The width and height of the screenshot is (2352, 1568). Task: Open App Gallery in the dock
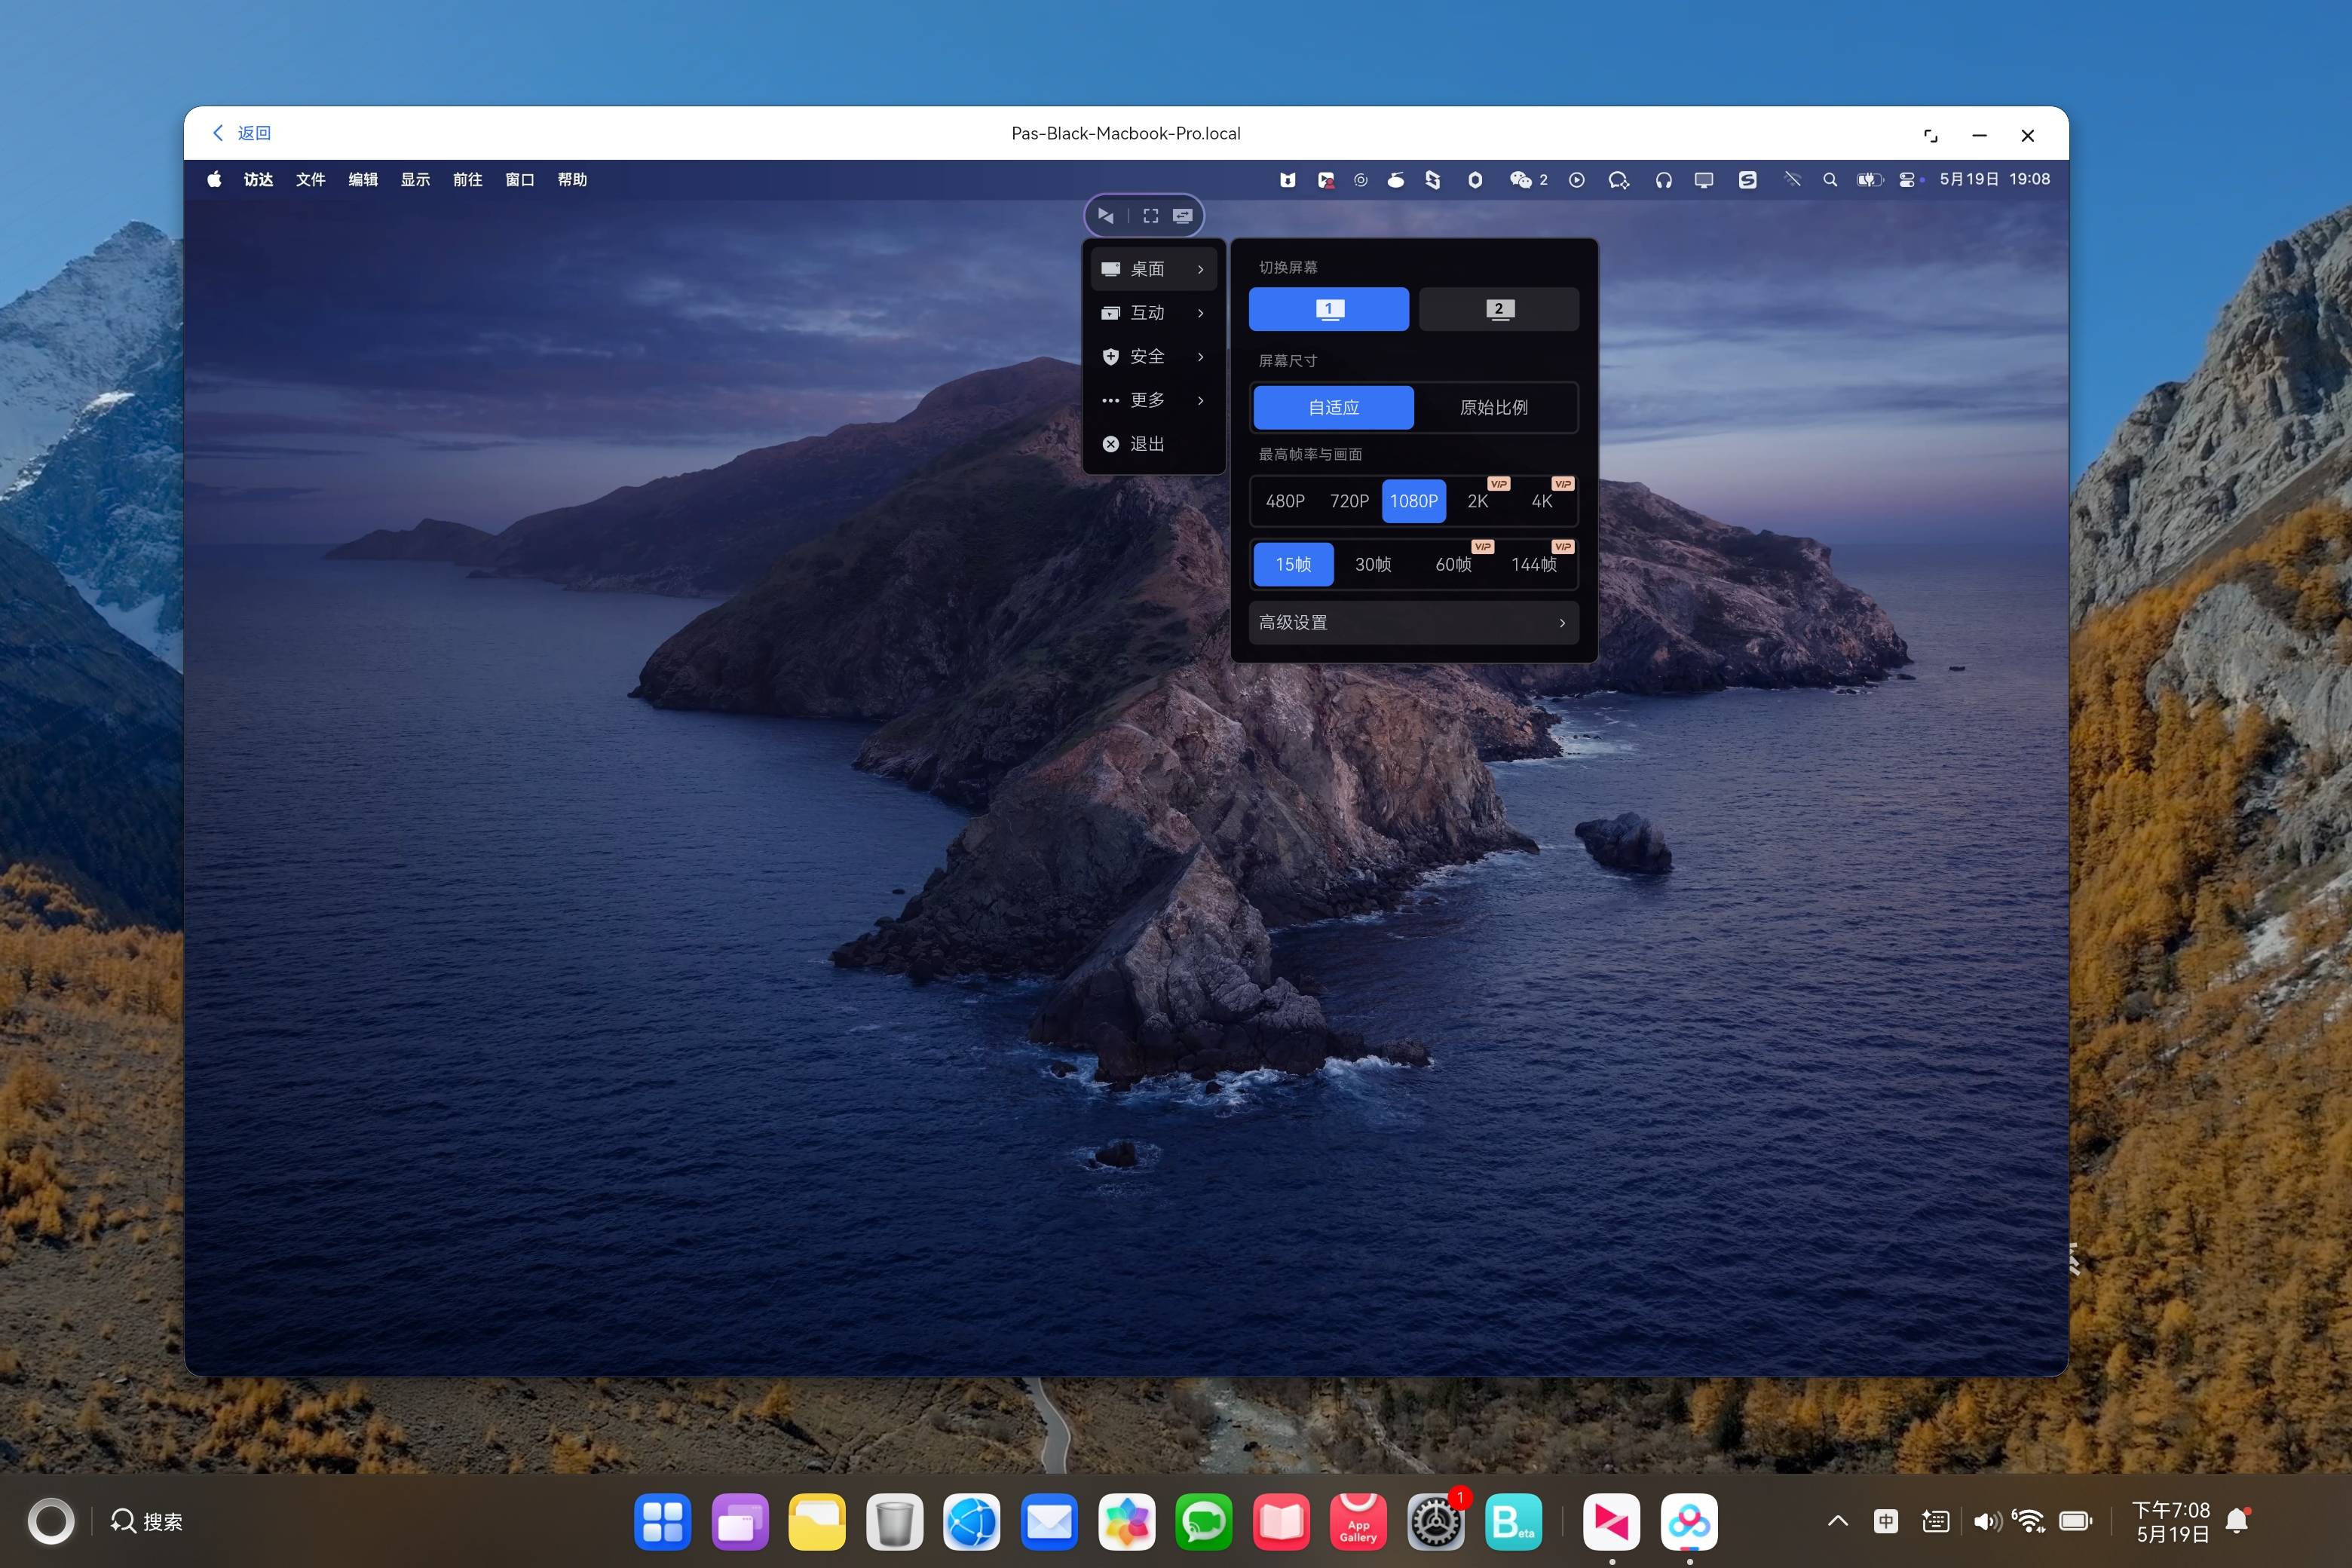click(x=1358, y=1522)
